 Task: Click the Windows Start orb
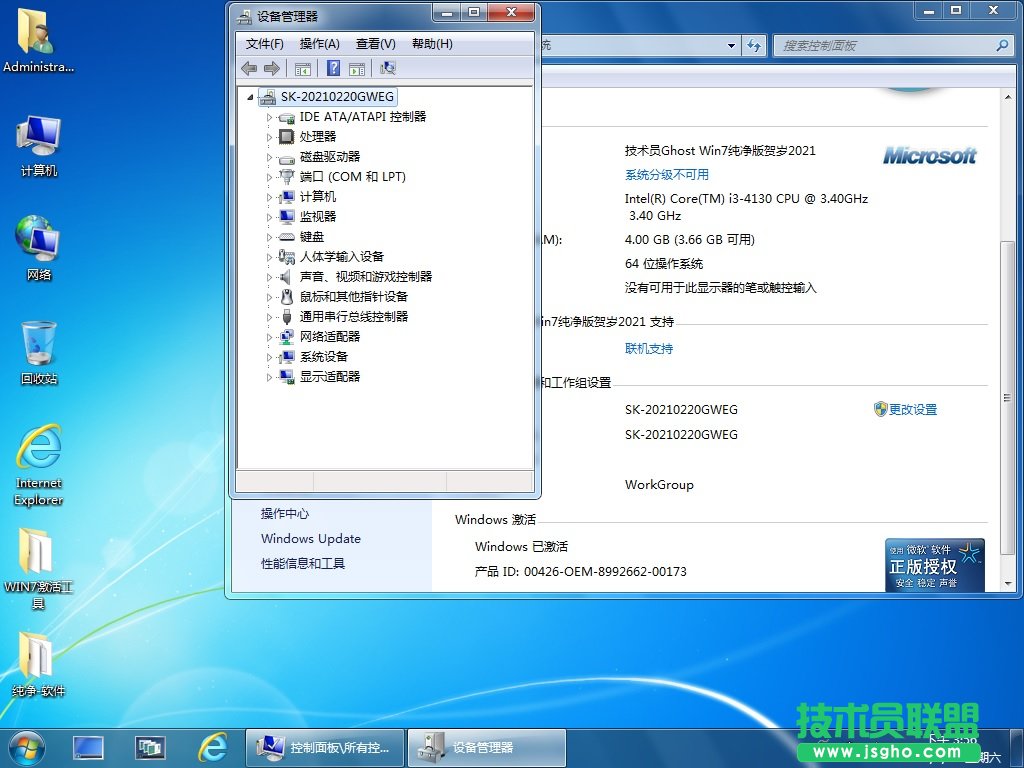[x=26, y=747]
